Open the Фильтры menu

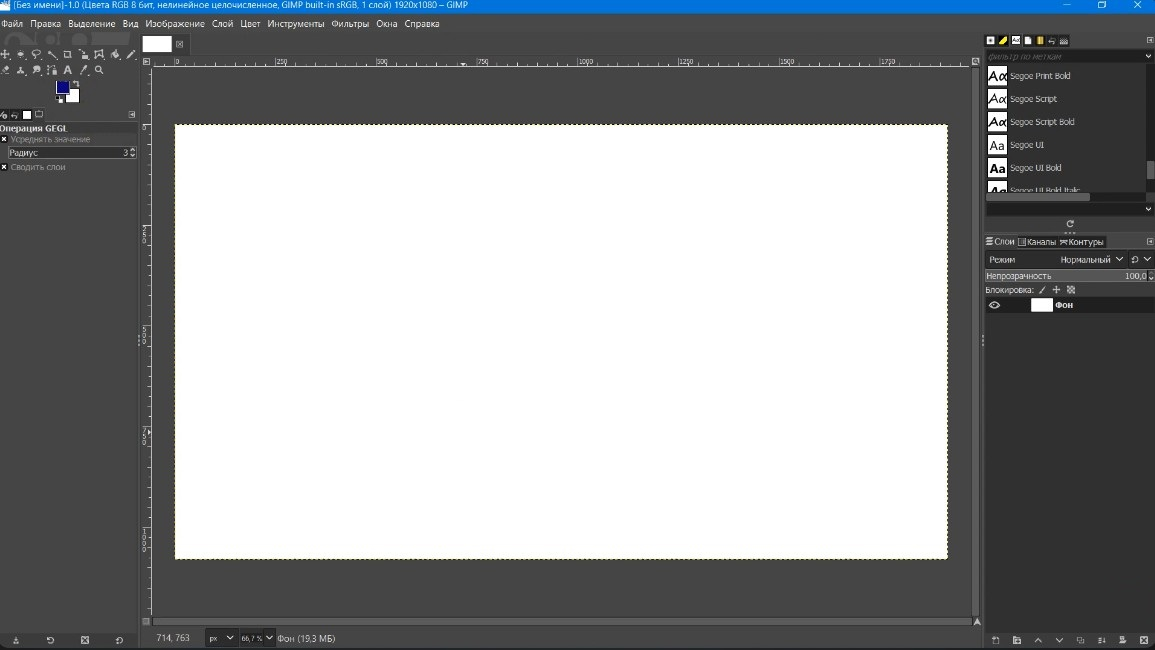(350, 24)
